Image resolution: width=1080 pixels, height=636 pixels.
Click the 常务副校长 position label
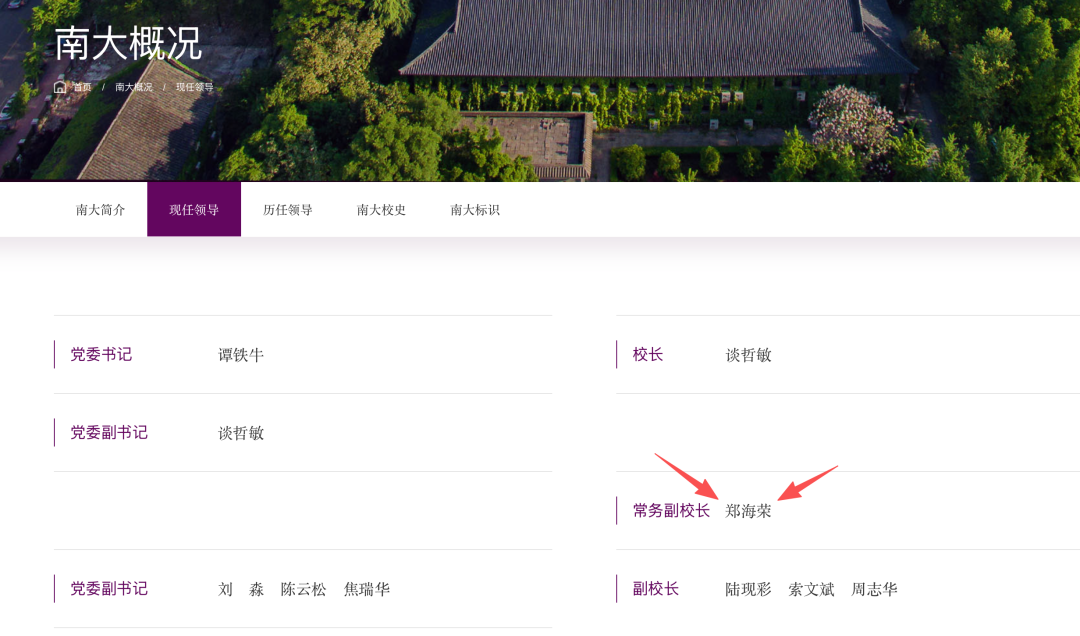click(x=671, y=511)
